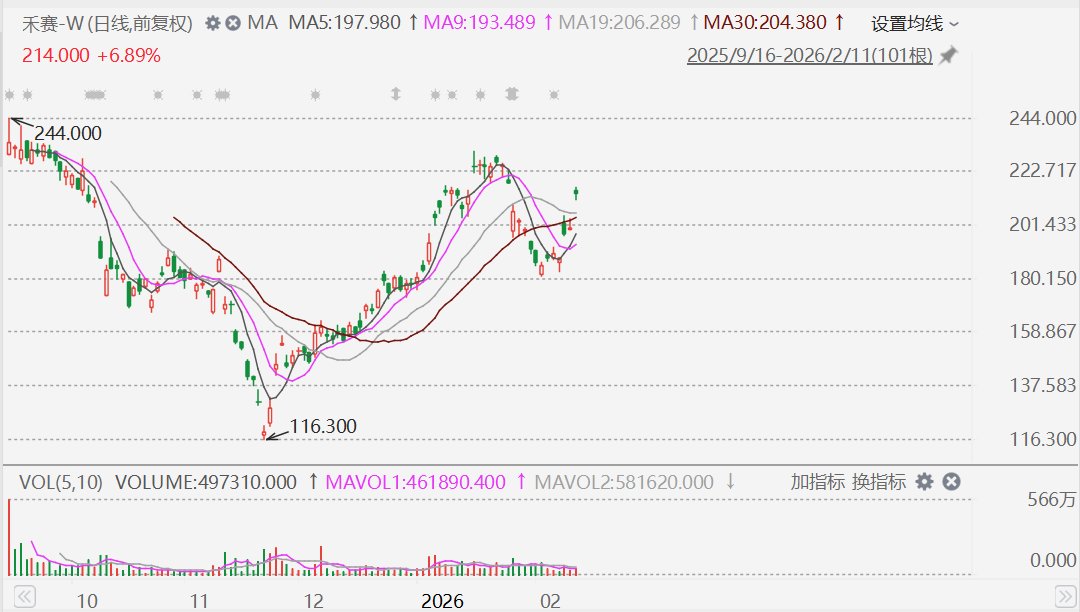Open chart settings gear beside the 禾赛-W title
Image resolution: width=1080 pixels, height=612 pixels.
click(213, 23)
